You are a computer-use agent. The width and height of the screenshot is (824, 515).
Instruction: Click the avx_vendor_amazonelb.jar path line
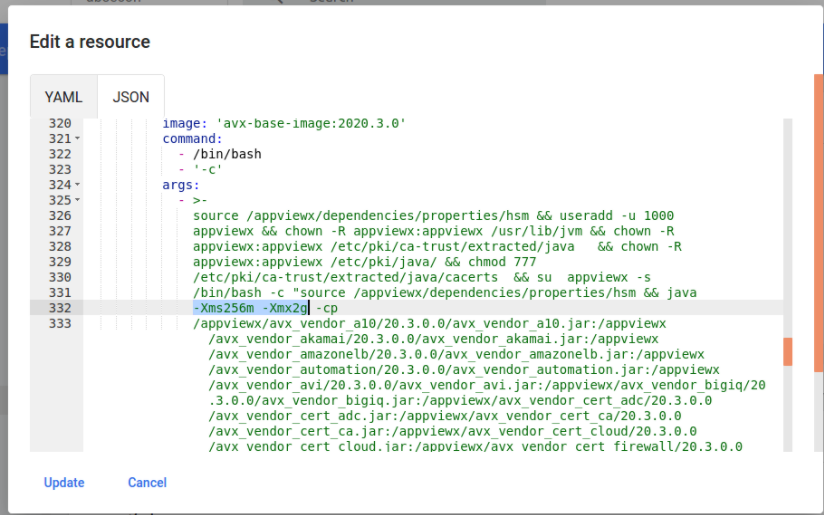pyautogui.click(x=456, y=354)
